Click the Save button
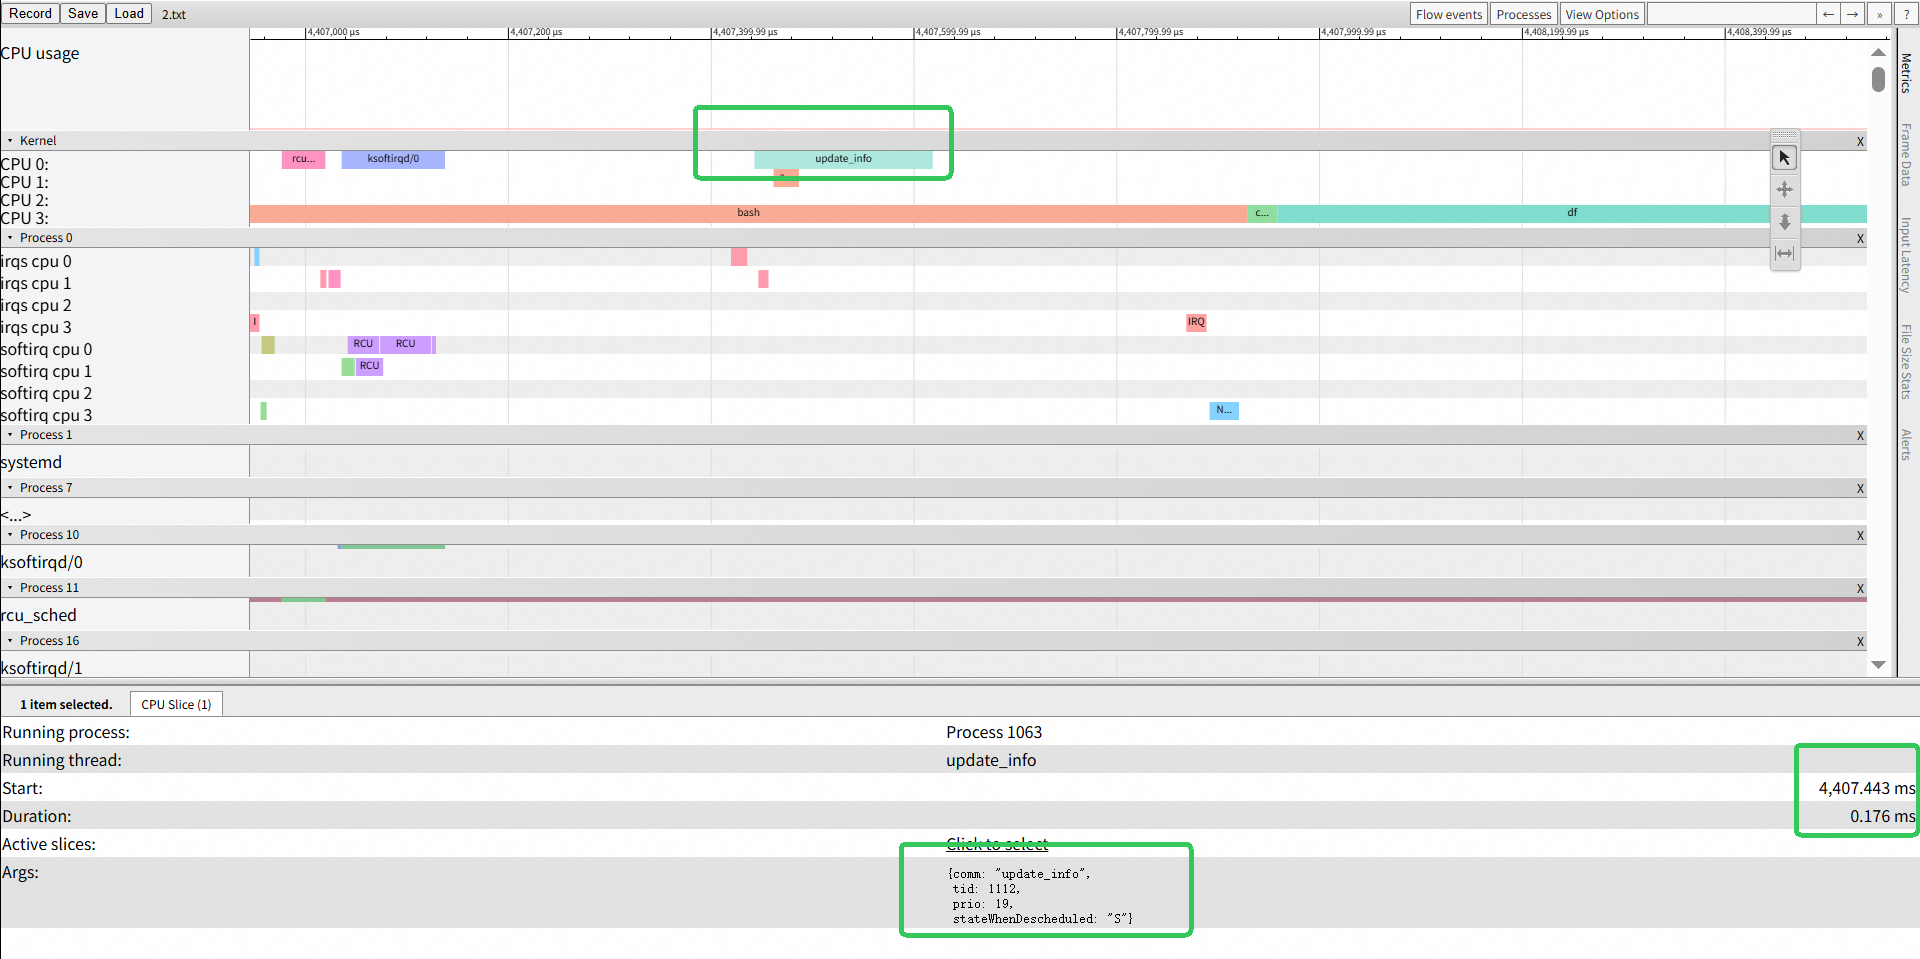The height and width of the screenshot is (959, 1920). click(x=83, y=13)
